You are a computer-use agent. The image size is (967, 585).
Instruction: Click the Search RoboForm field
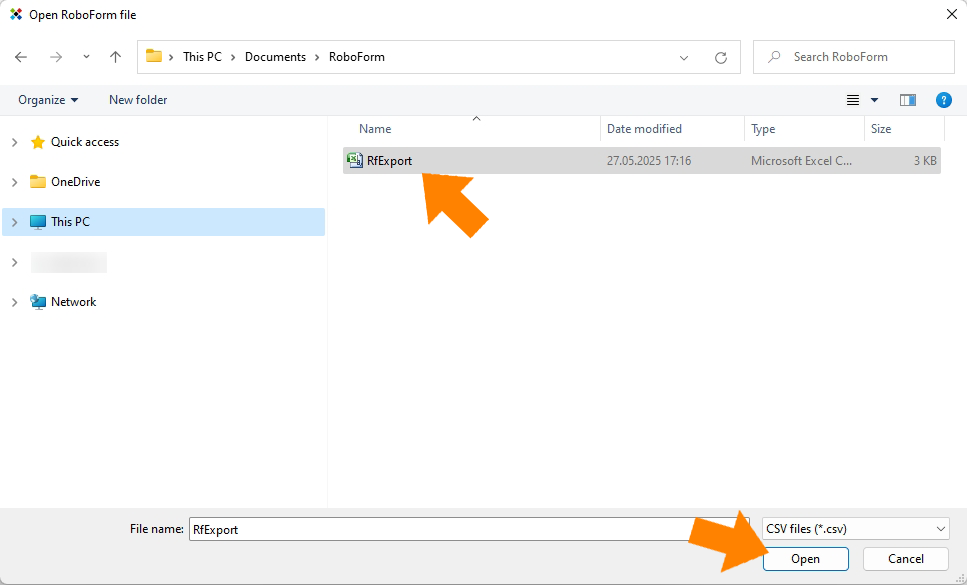[854, 57]
